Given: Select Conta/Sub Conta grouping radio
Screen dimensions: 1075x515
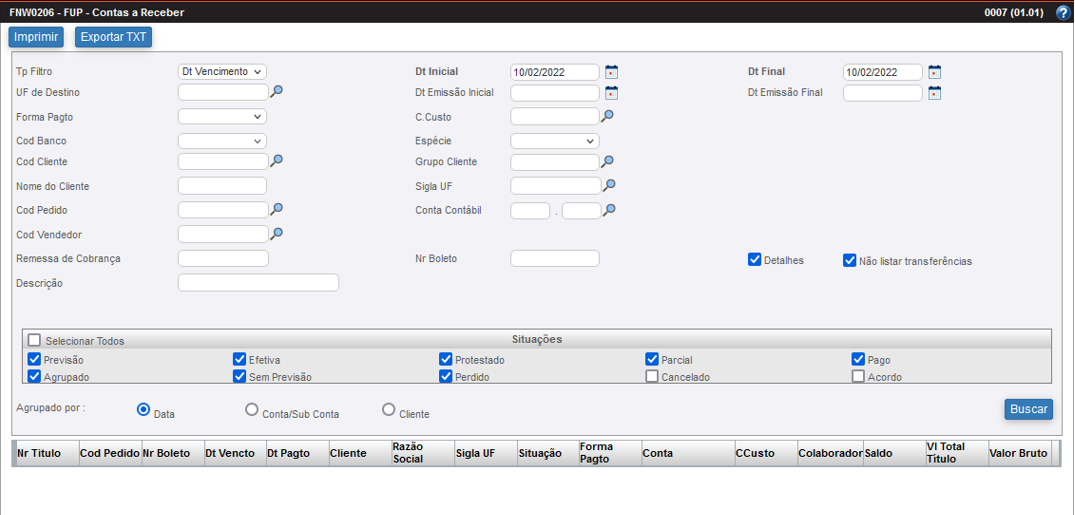Looking at the screenshot, I should 252,410.
